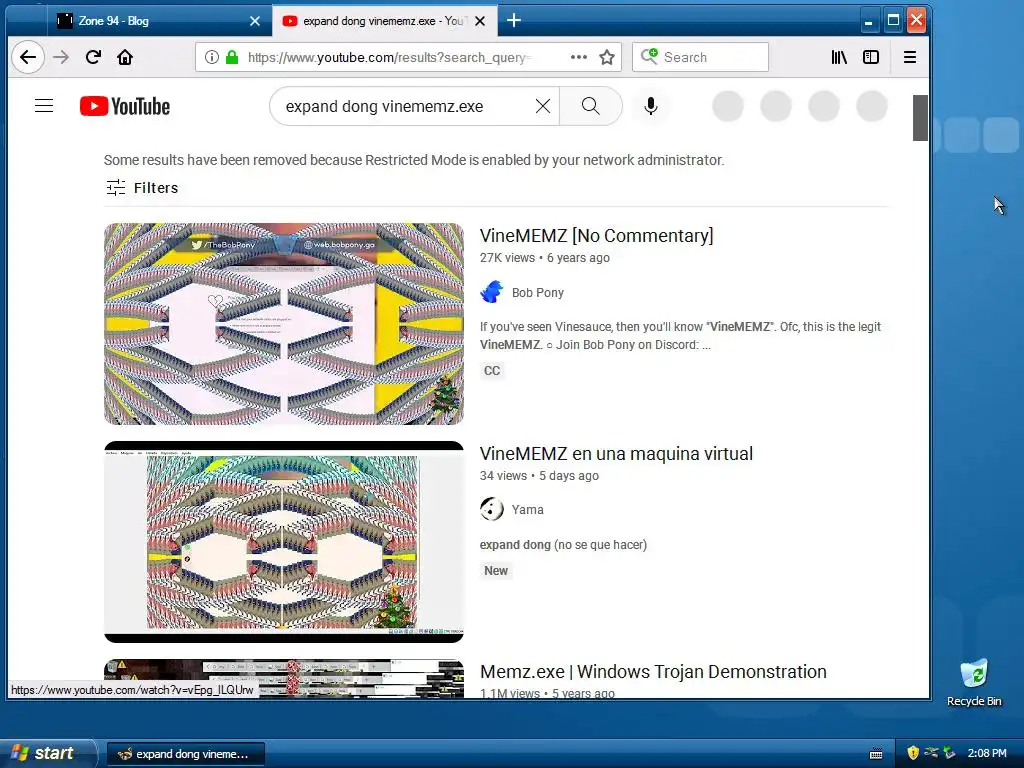1024x768 pixels.
Task: Open VineMEMZ [No Commentary] video title
Action: [596, 236]
